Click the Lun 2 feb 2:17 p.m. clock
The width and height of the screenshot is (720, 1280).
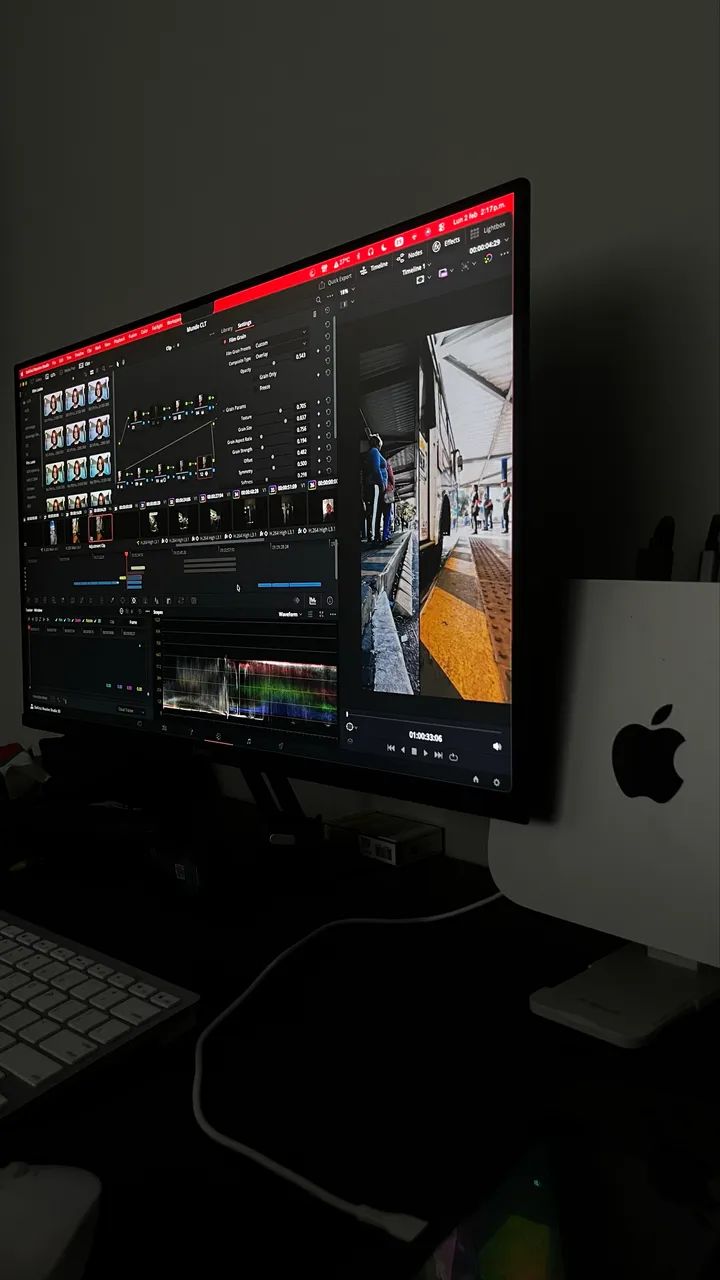479,213
